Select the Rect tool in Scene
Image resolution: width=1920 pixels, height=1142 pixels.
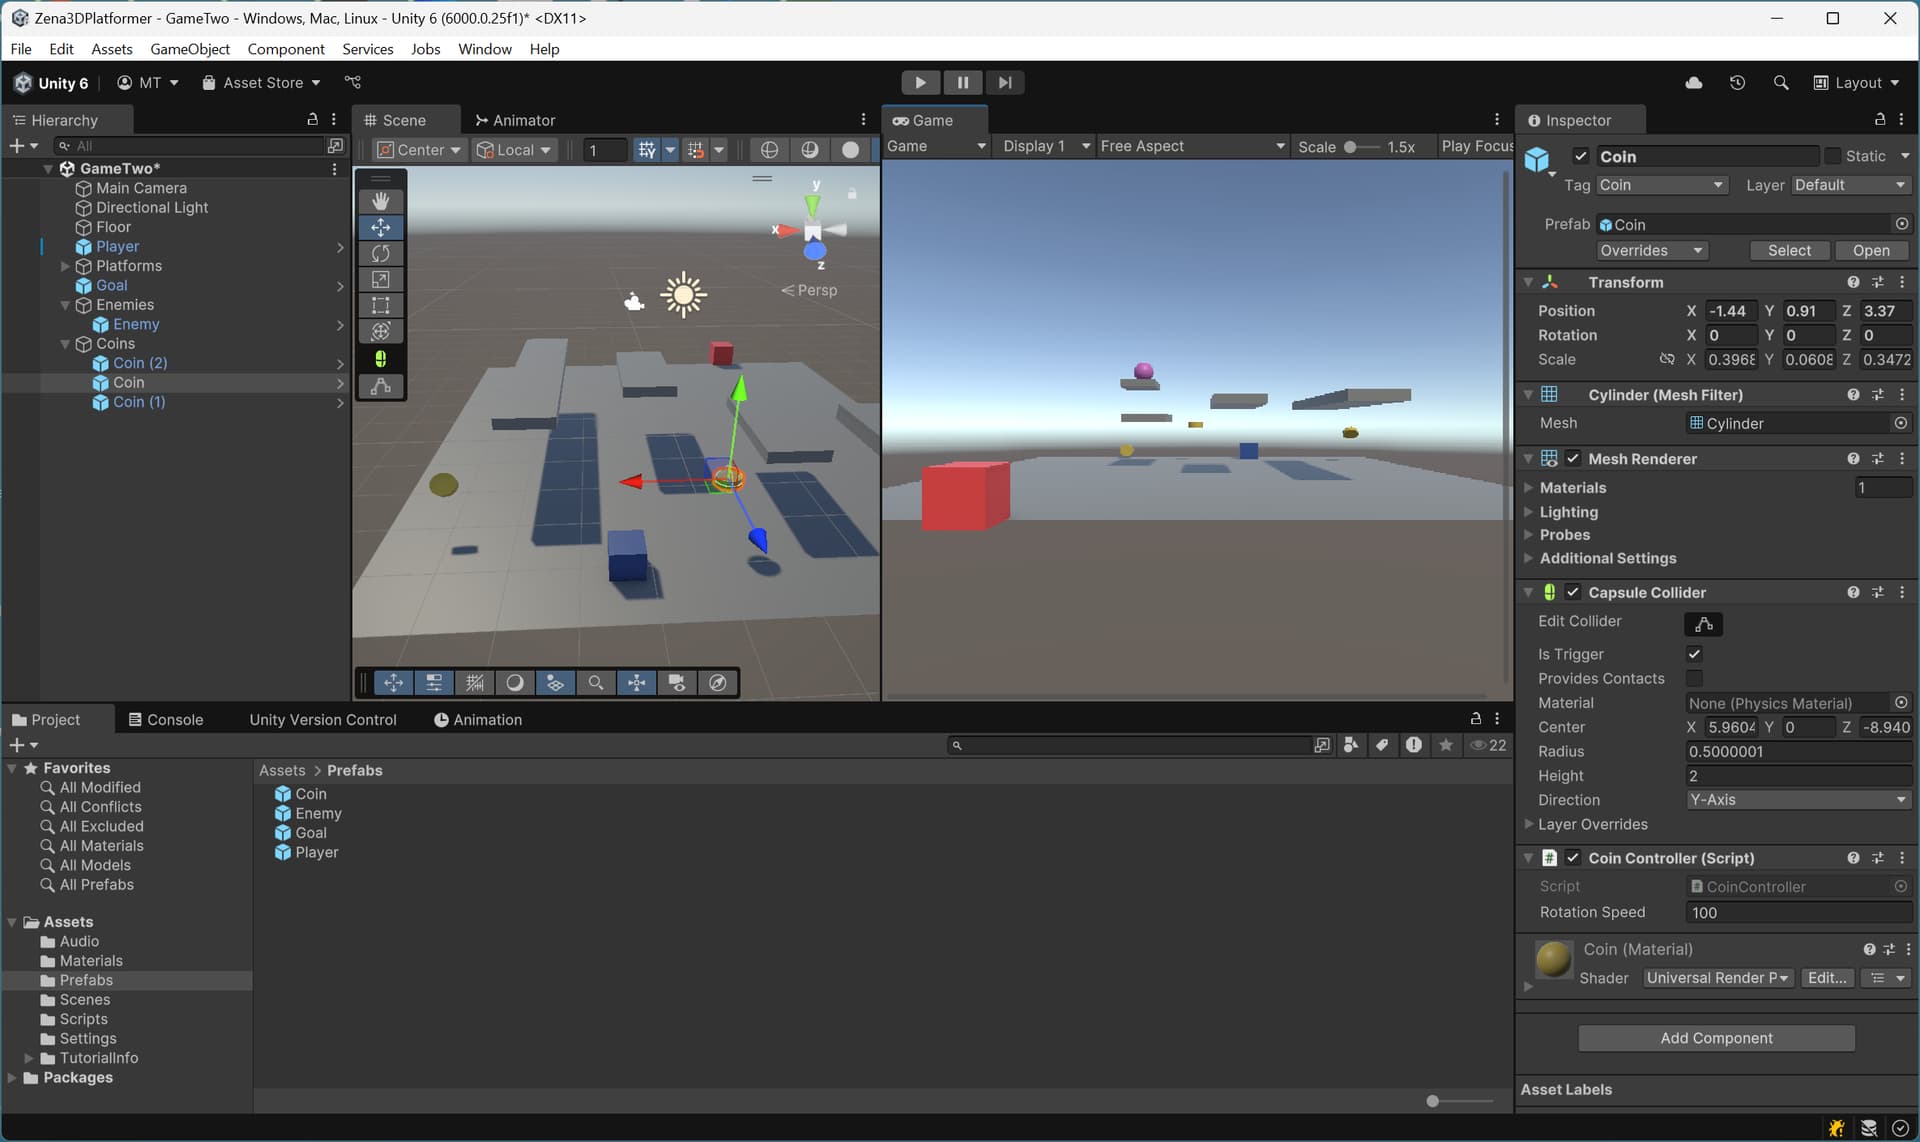380,306
